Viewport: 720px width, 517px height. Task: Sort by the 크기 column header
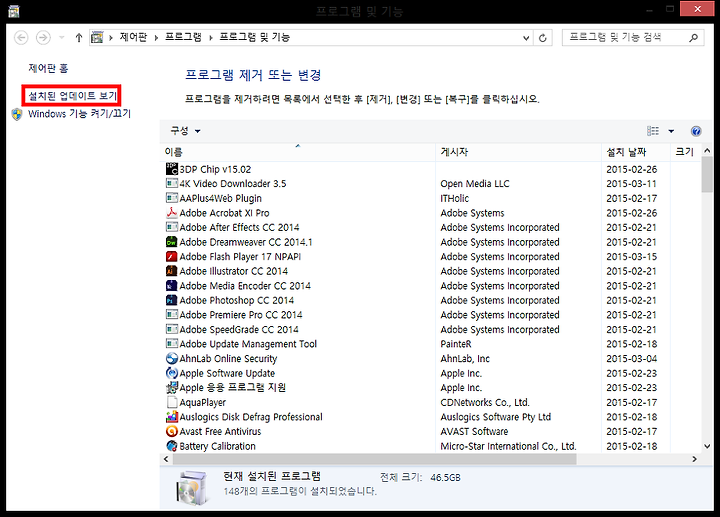pos(686,152)
